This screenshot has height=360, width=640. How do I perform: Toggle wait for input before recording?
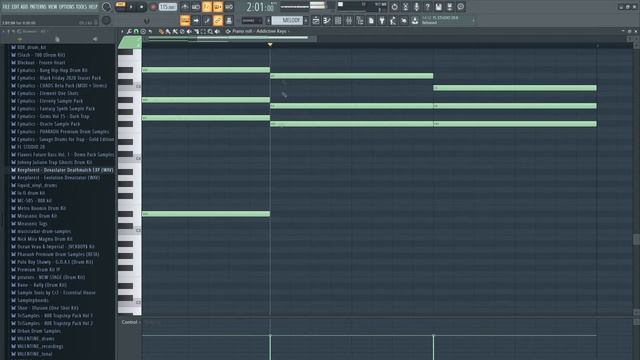click(x=196, y=7)
